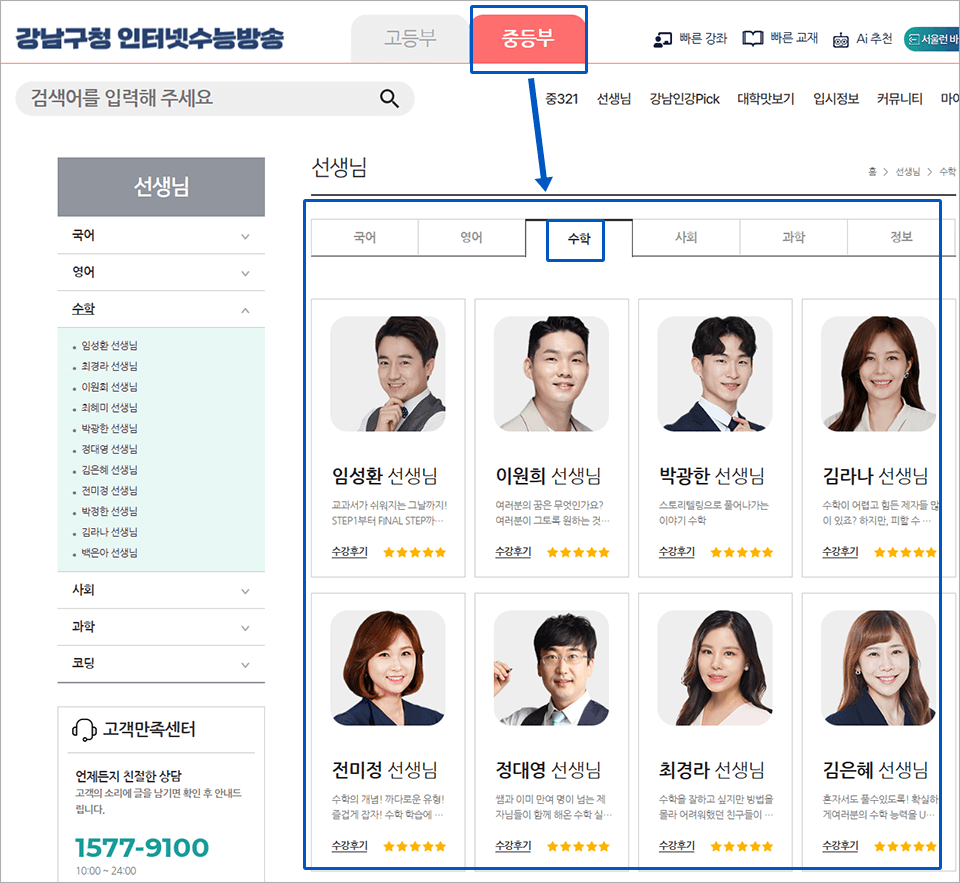
Task: Click 선생님 in breadcrumb
Action: 907,171
